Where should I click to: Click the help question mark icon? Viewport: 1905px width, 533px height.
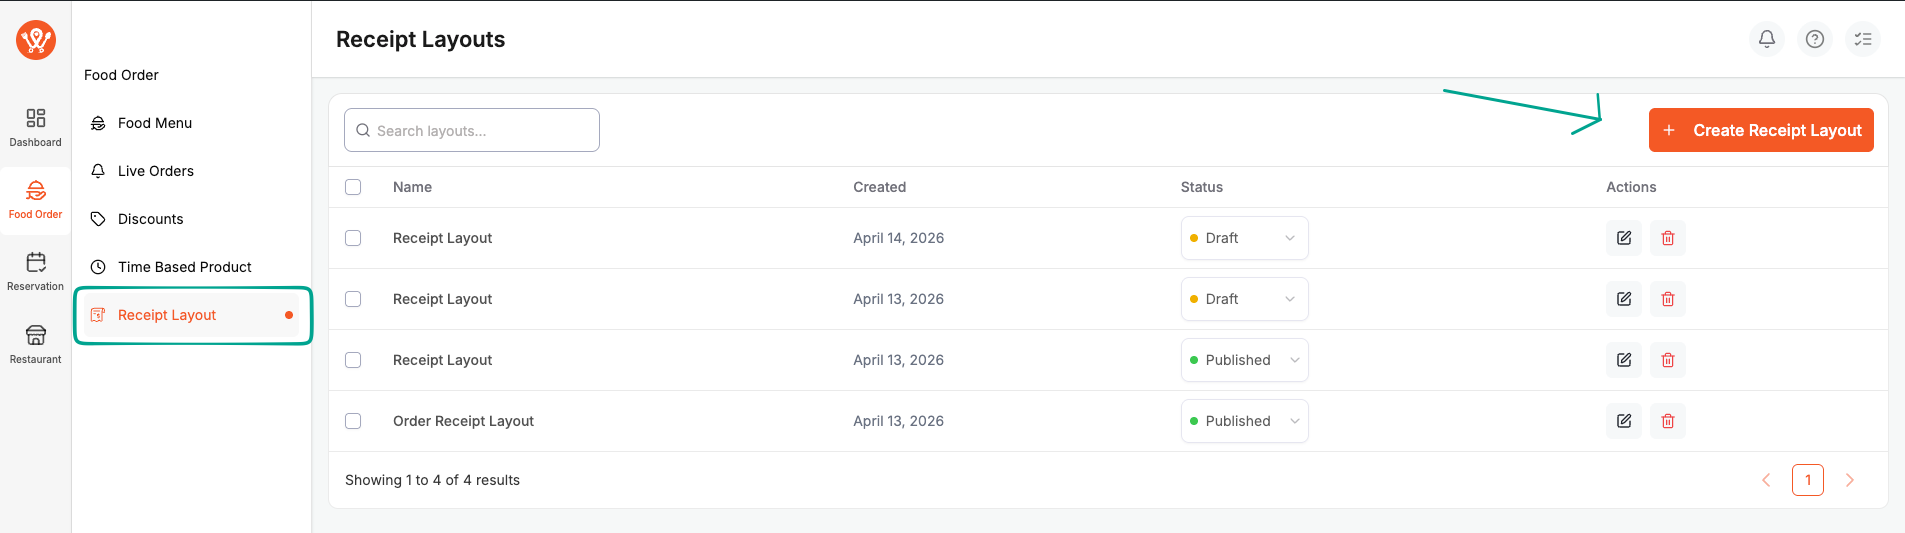pos(1814,39)
